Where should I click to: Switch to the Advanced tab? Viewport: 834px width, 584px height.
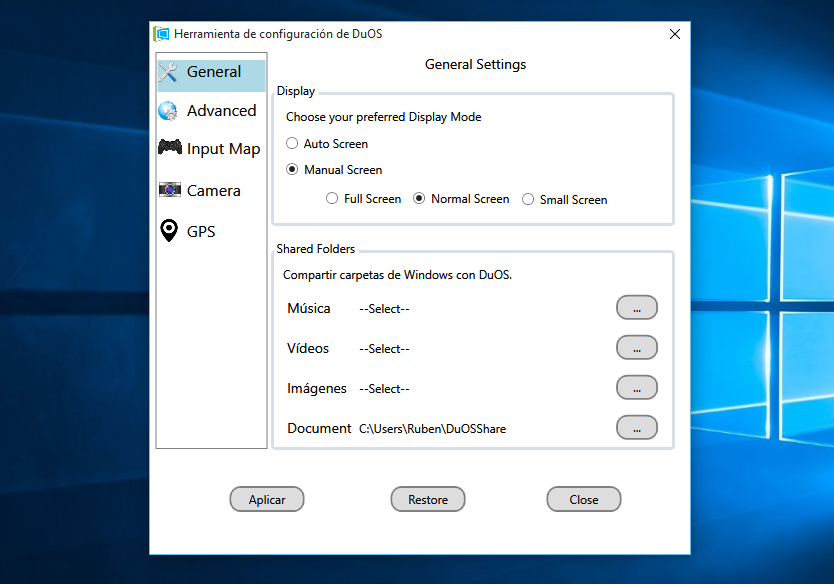click(x=211, y=111)
